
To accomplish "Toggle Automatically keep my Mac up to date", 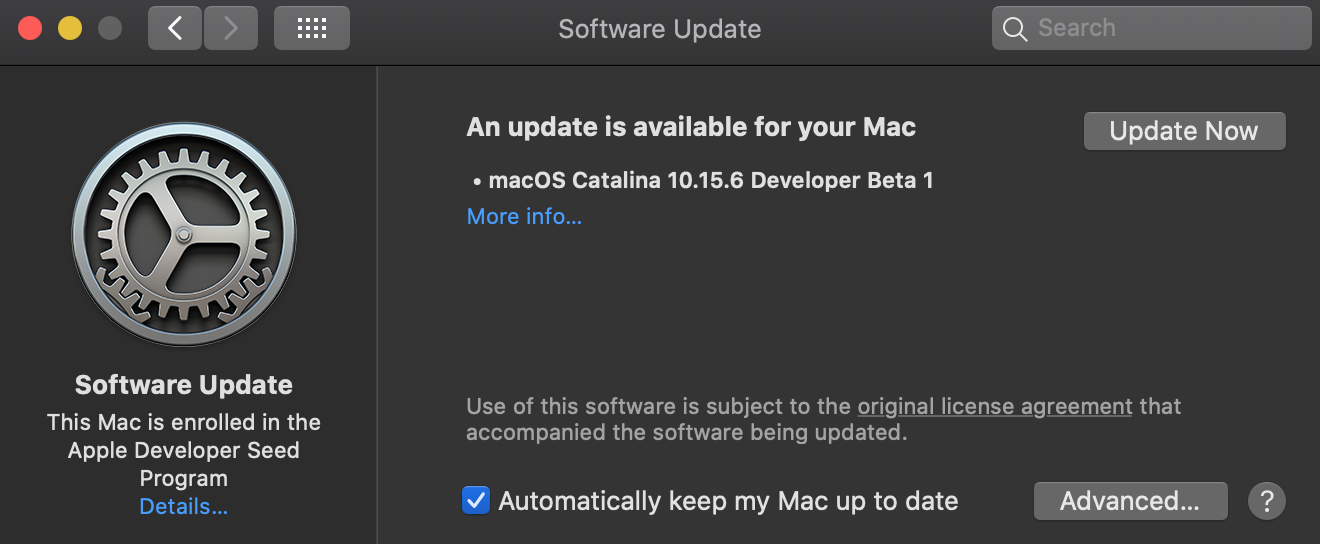I will (x=476, y=500).
